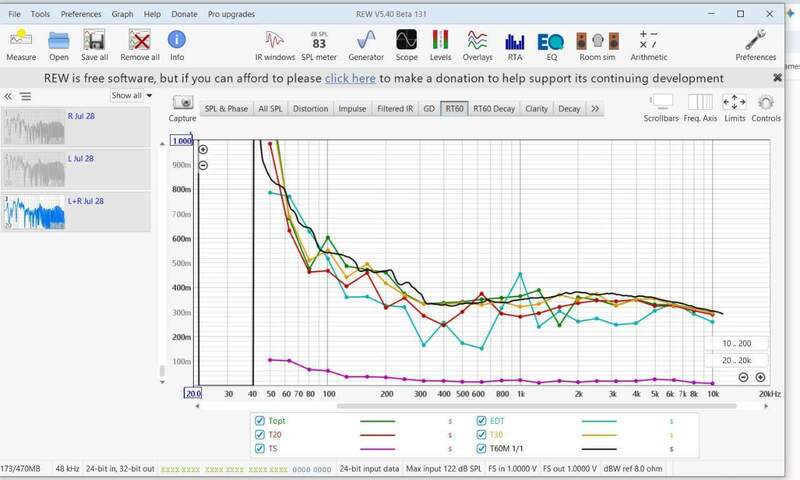Open the RTA analyzer

[x=515, y=45]
